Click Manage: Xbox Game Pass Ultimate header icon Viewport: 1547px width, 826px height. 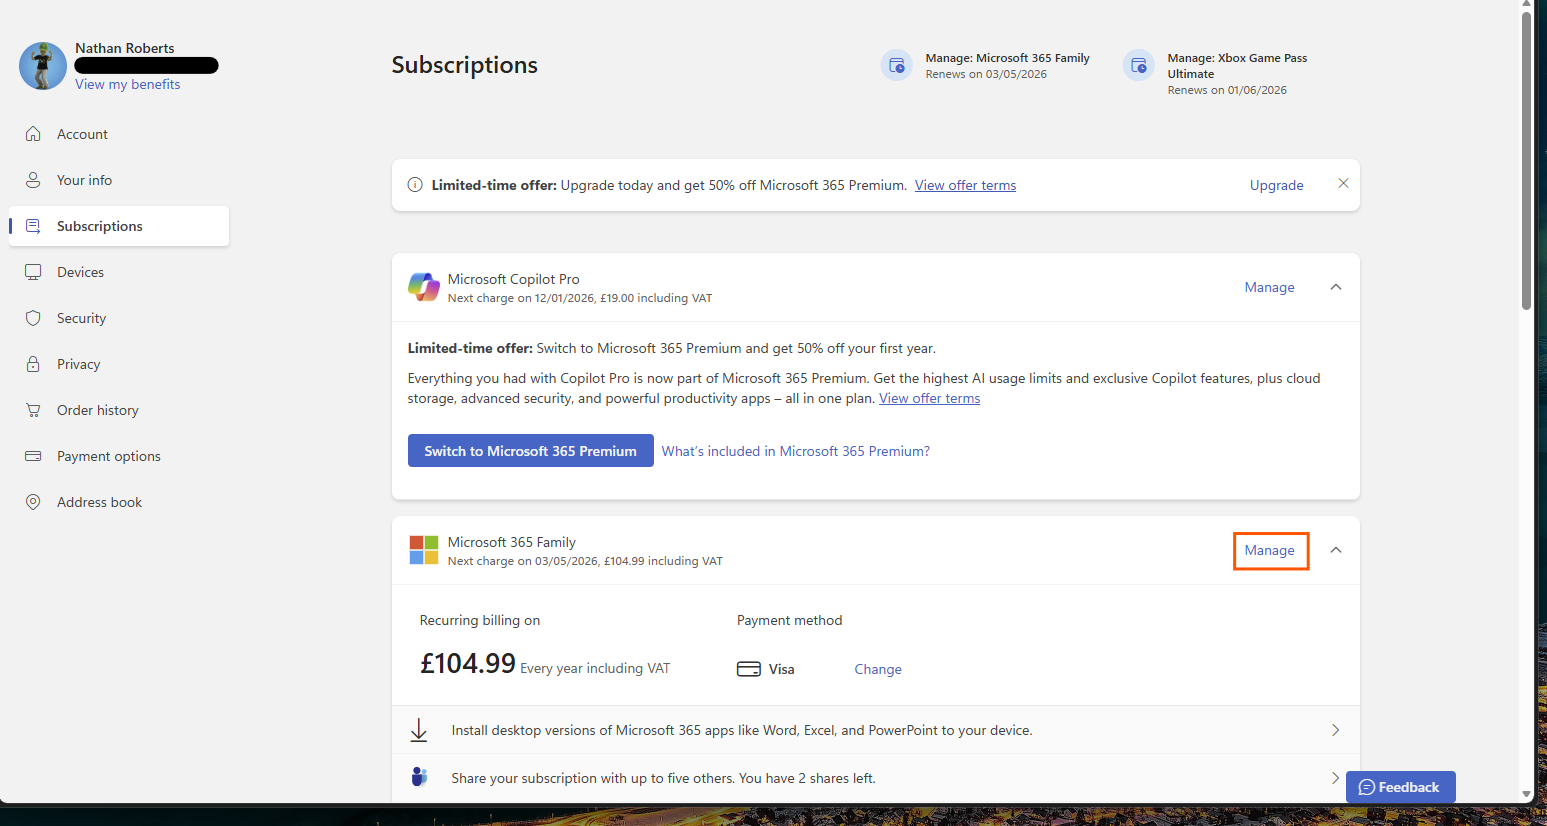[1139, 65]
